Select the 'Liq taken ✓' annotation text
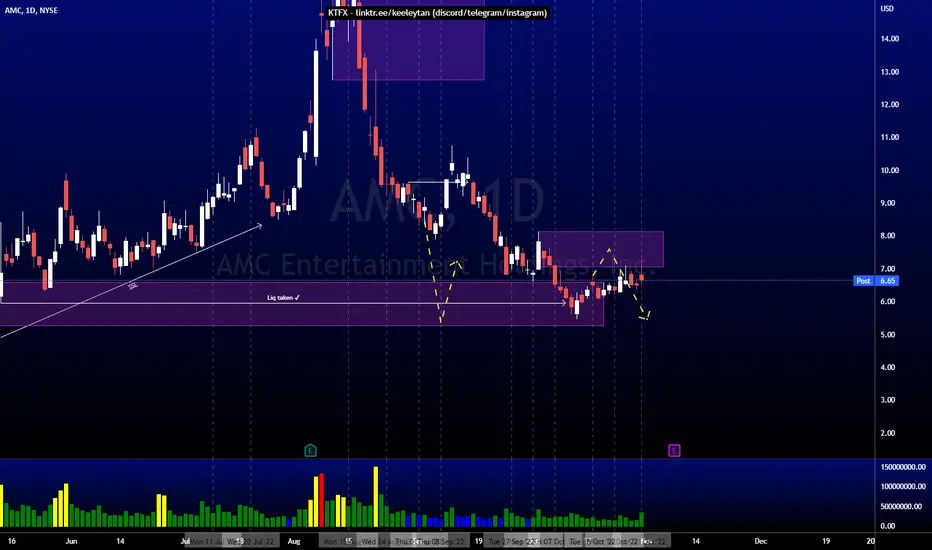This screenshot has height=550, width=932. point(284,297)
